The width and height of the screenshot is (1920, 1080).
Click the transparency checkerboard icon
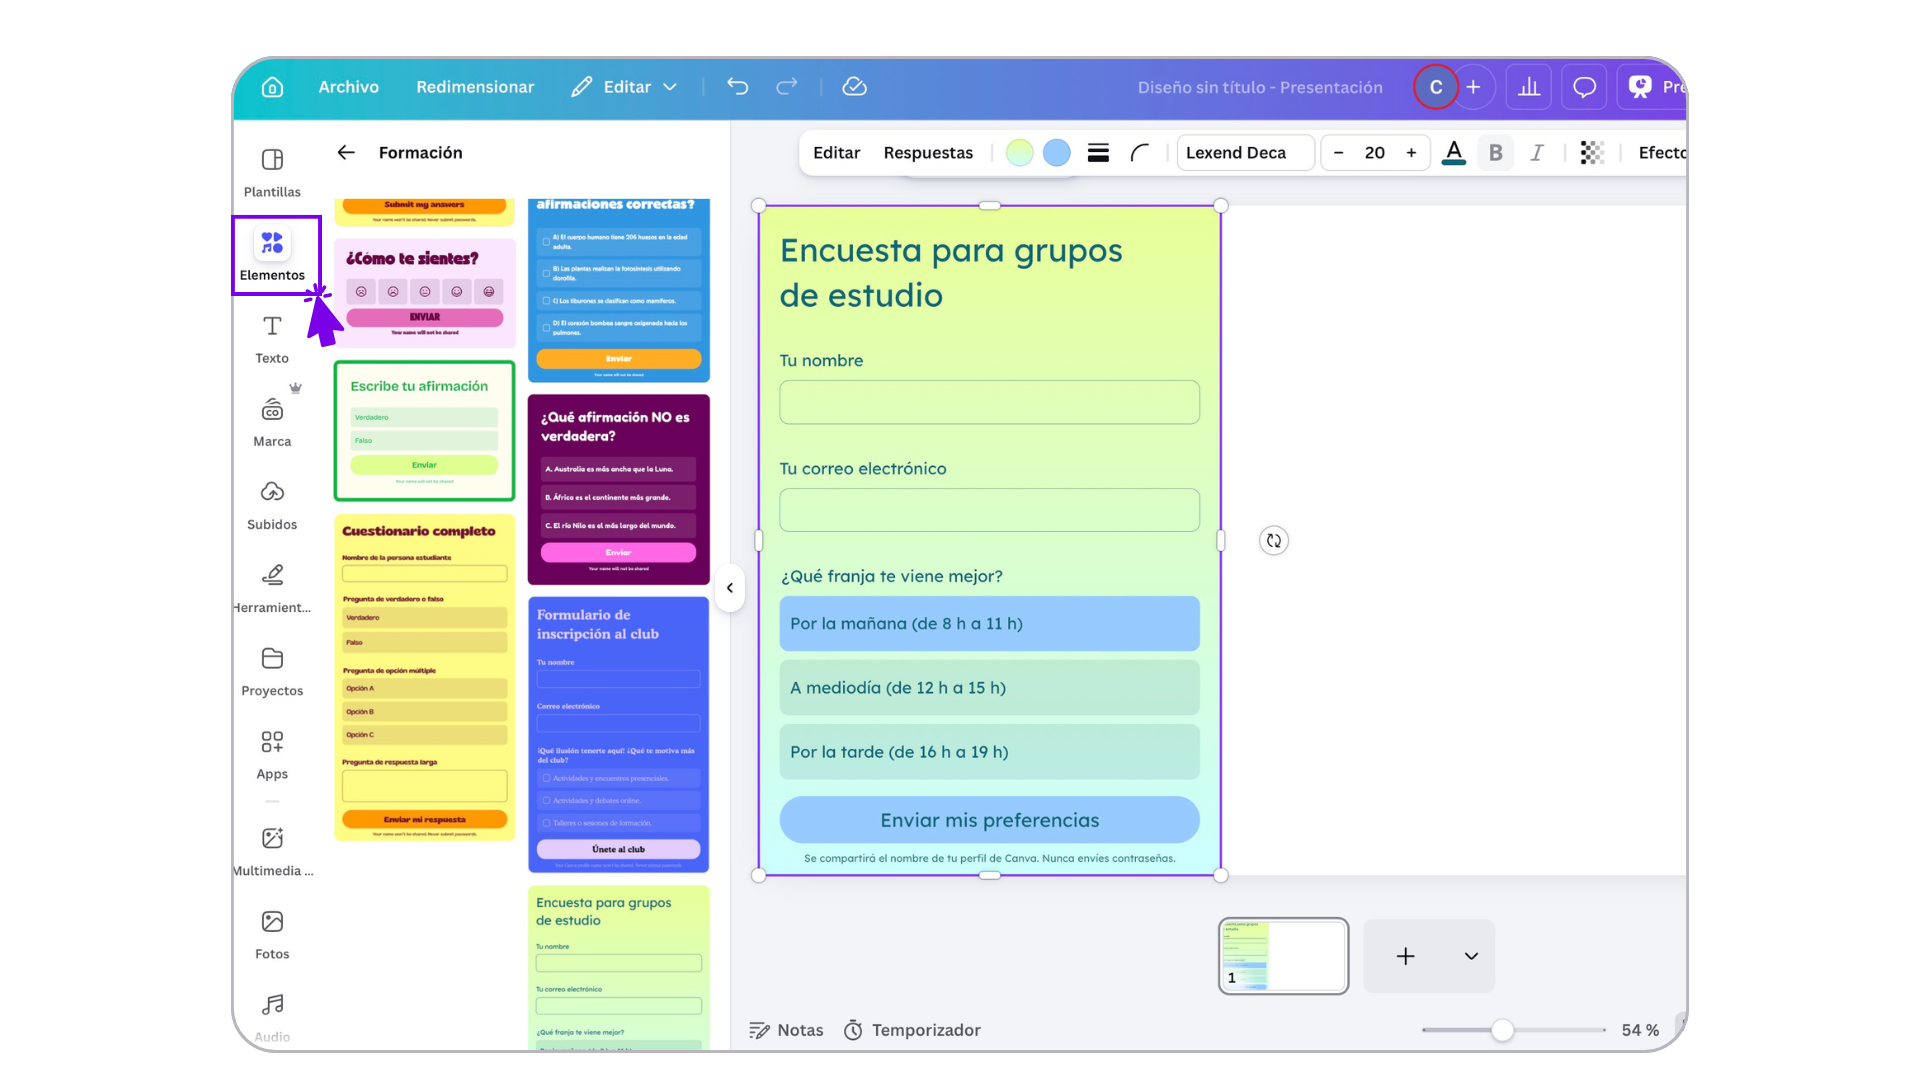click(1591, 152)
